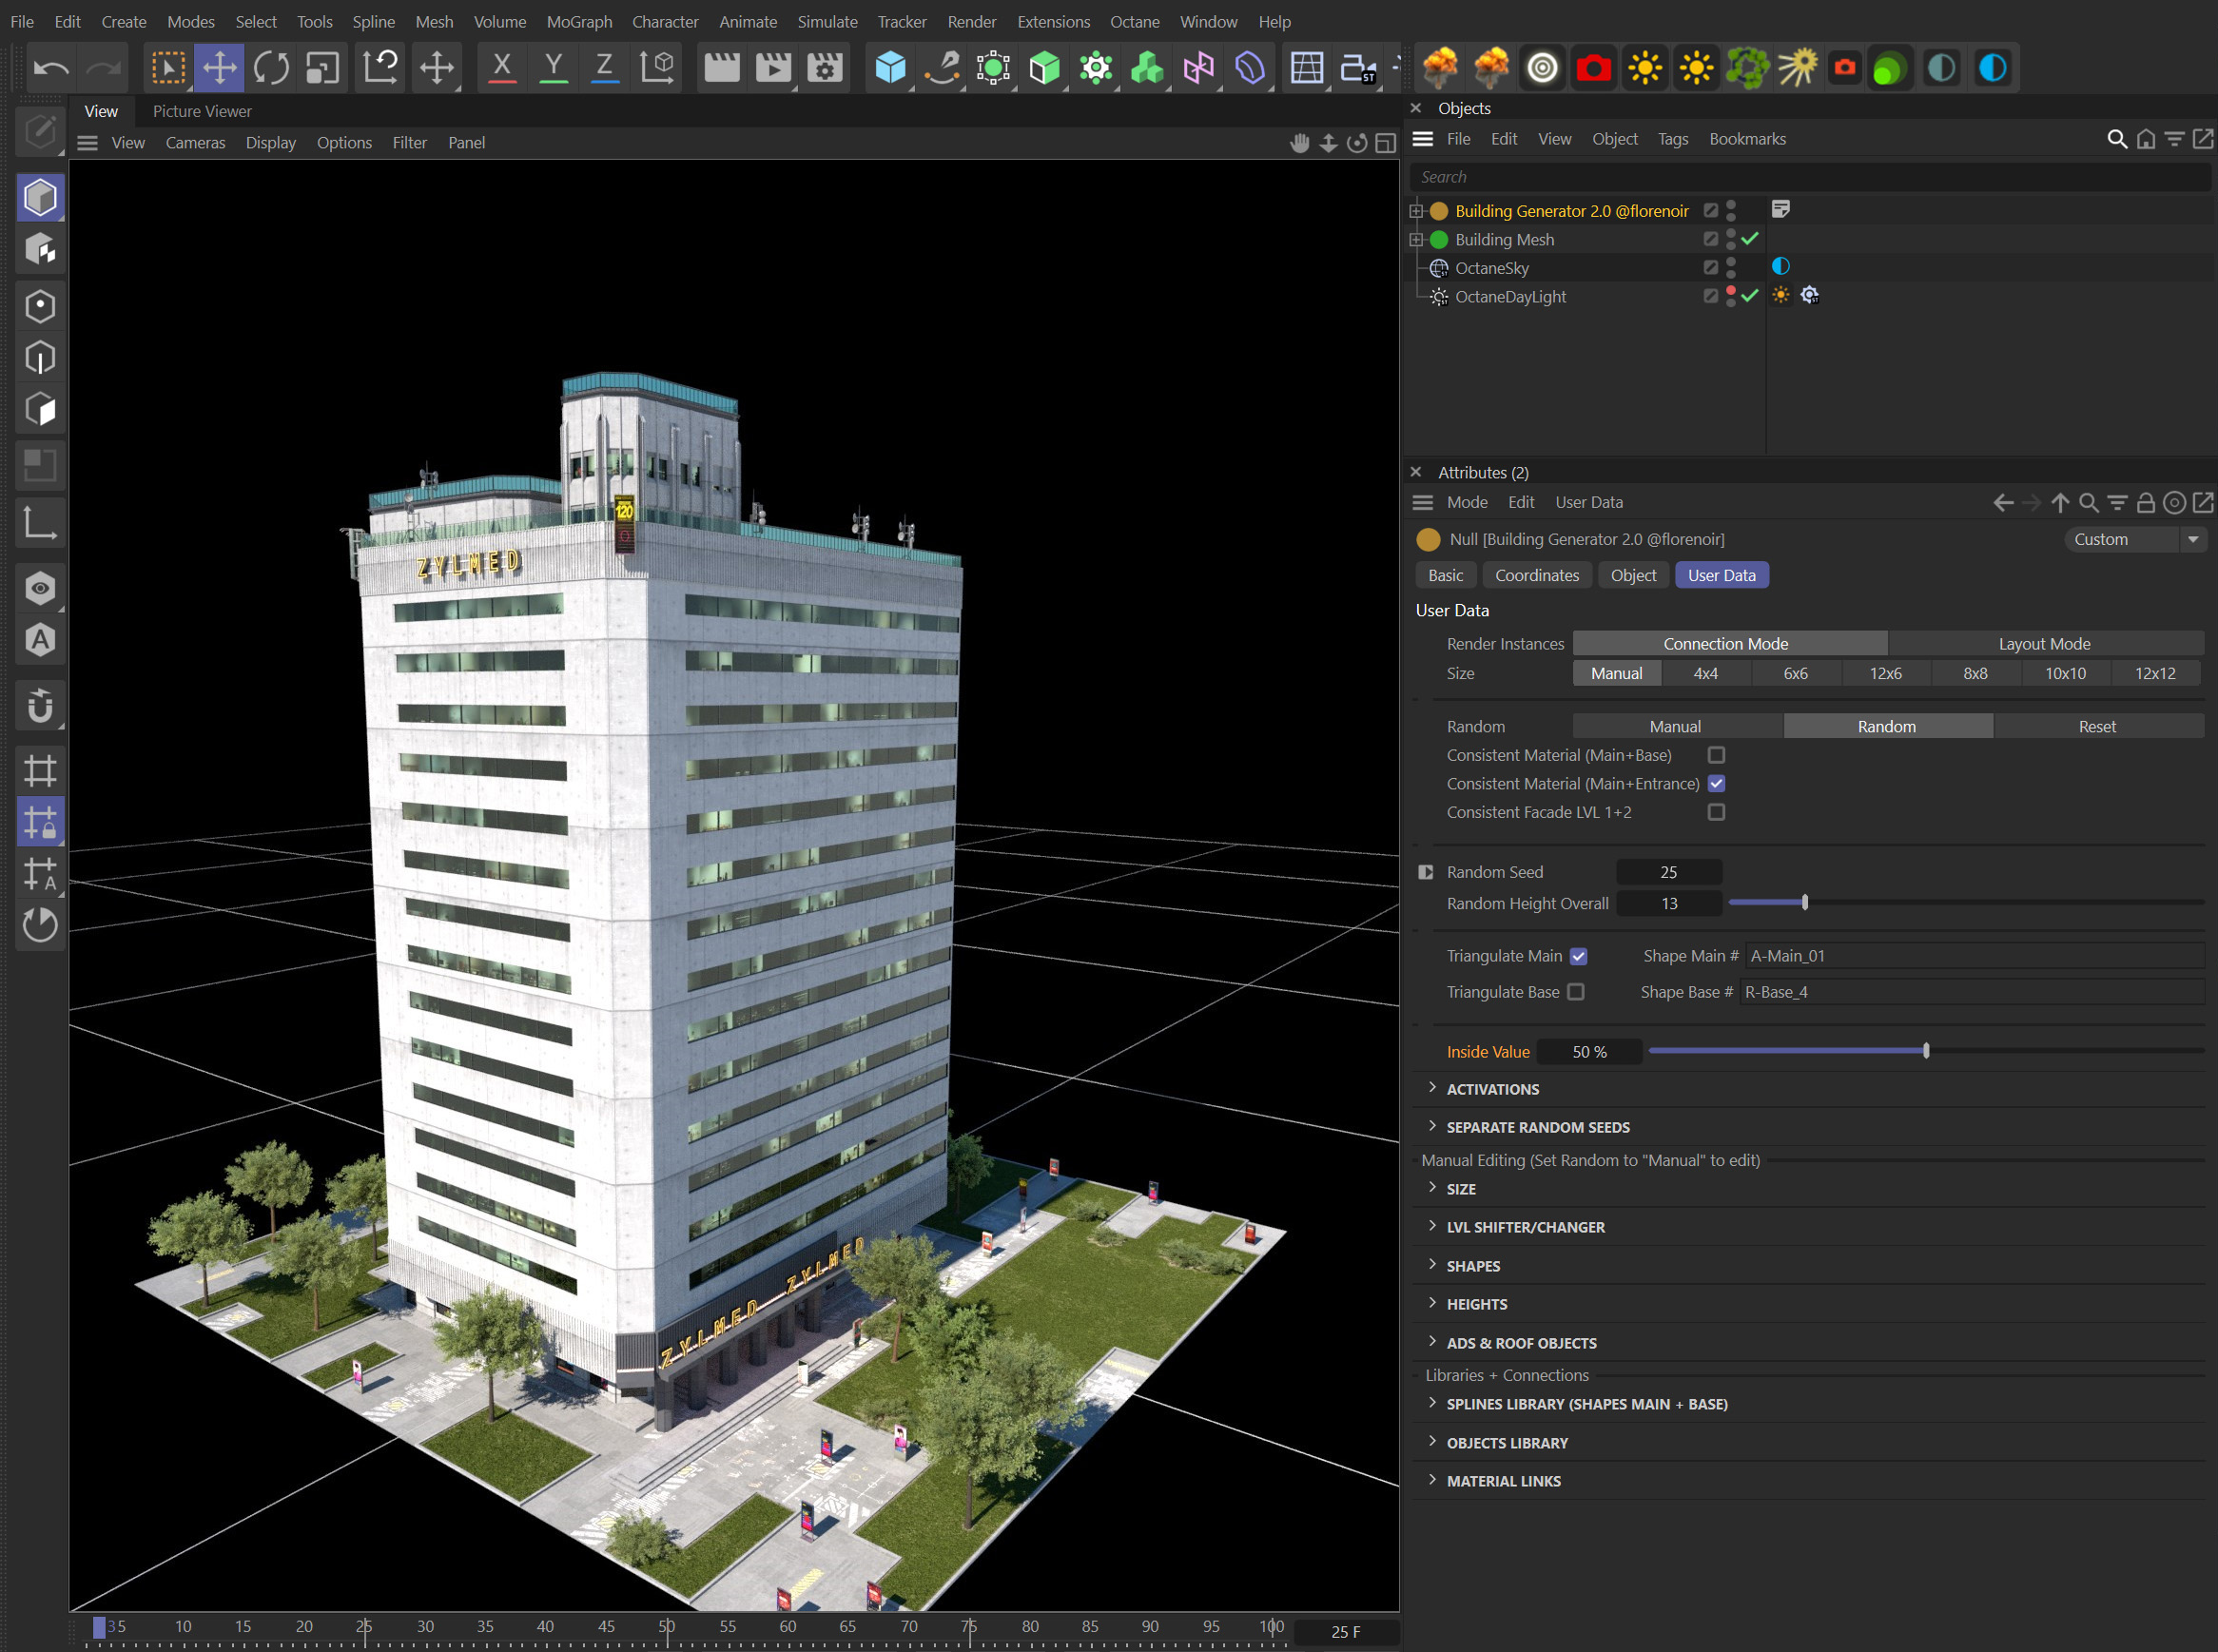Click the OctaneDayLight sun icon in Objects panel

pyautogui.click(x=1781, y=295)
